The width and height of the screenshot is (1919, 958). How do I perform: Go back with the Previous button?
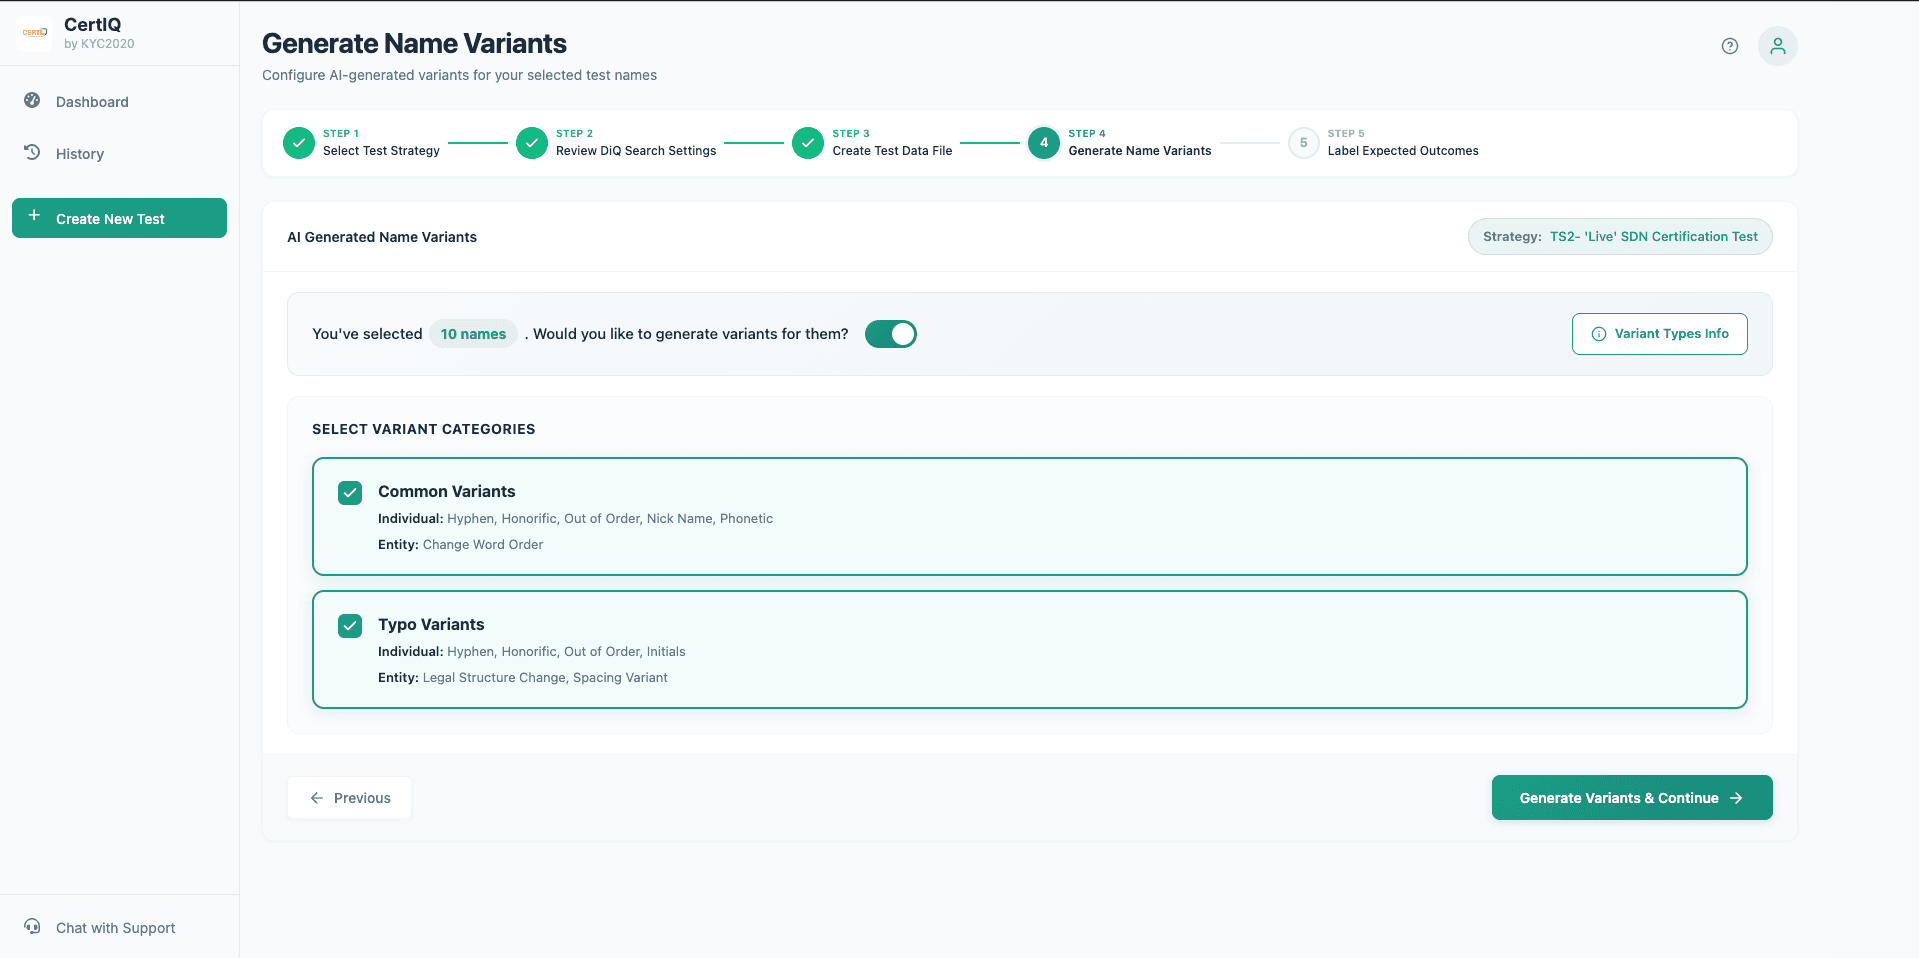(x=349, y=798)
